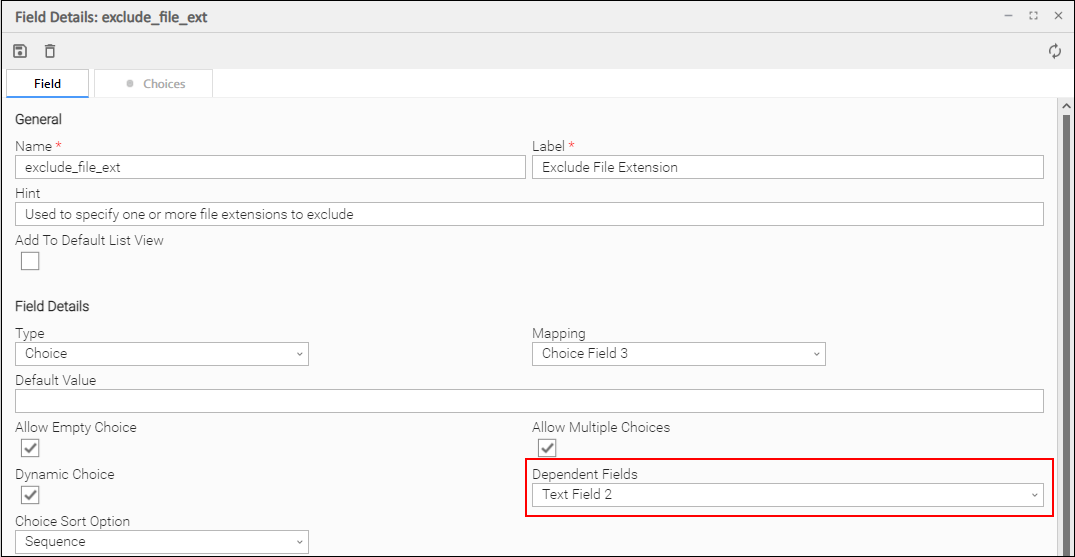Open the Type dropdown
Viewport: 1075px width, 557px height.
pyautogui.click(x=162, y=353)
